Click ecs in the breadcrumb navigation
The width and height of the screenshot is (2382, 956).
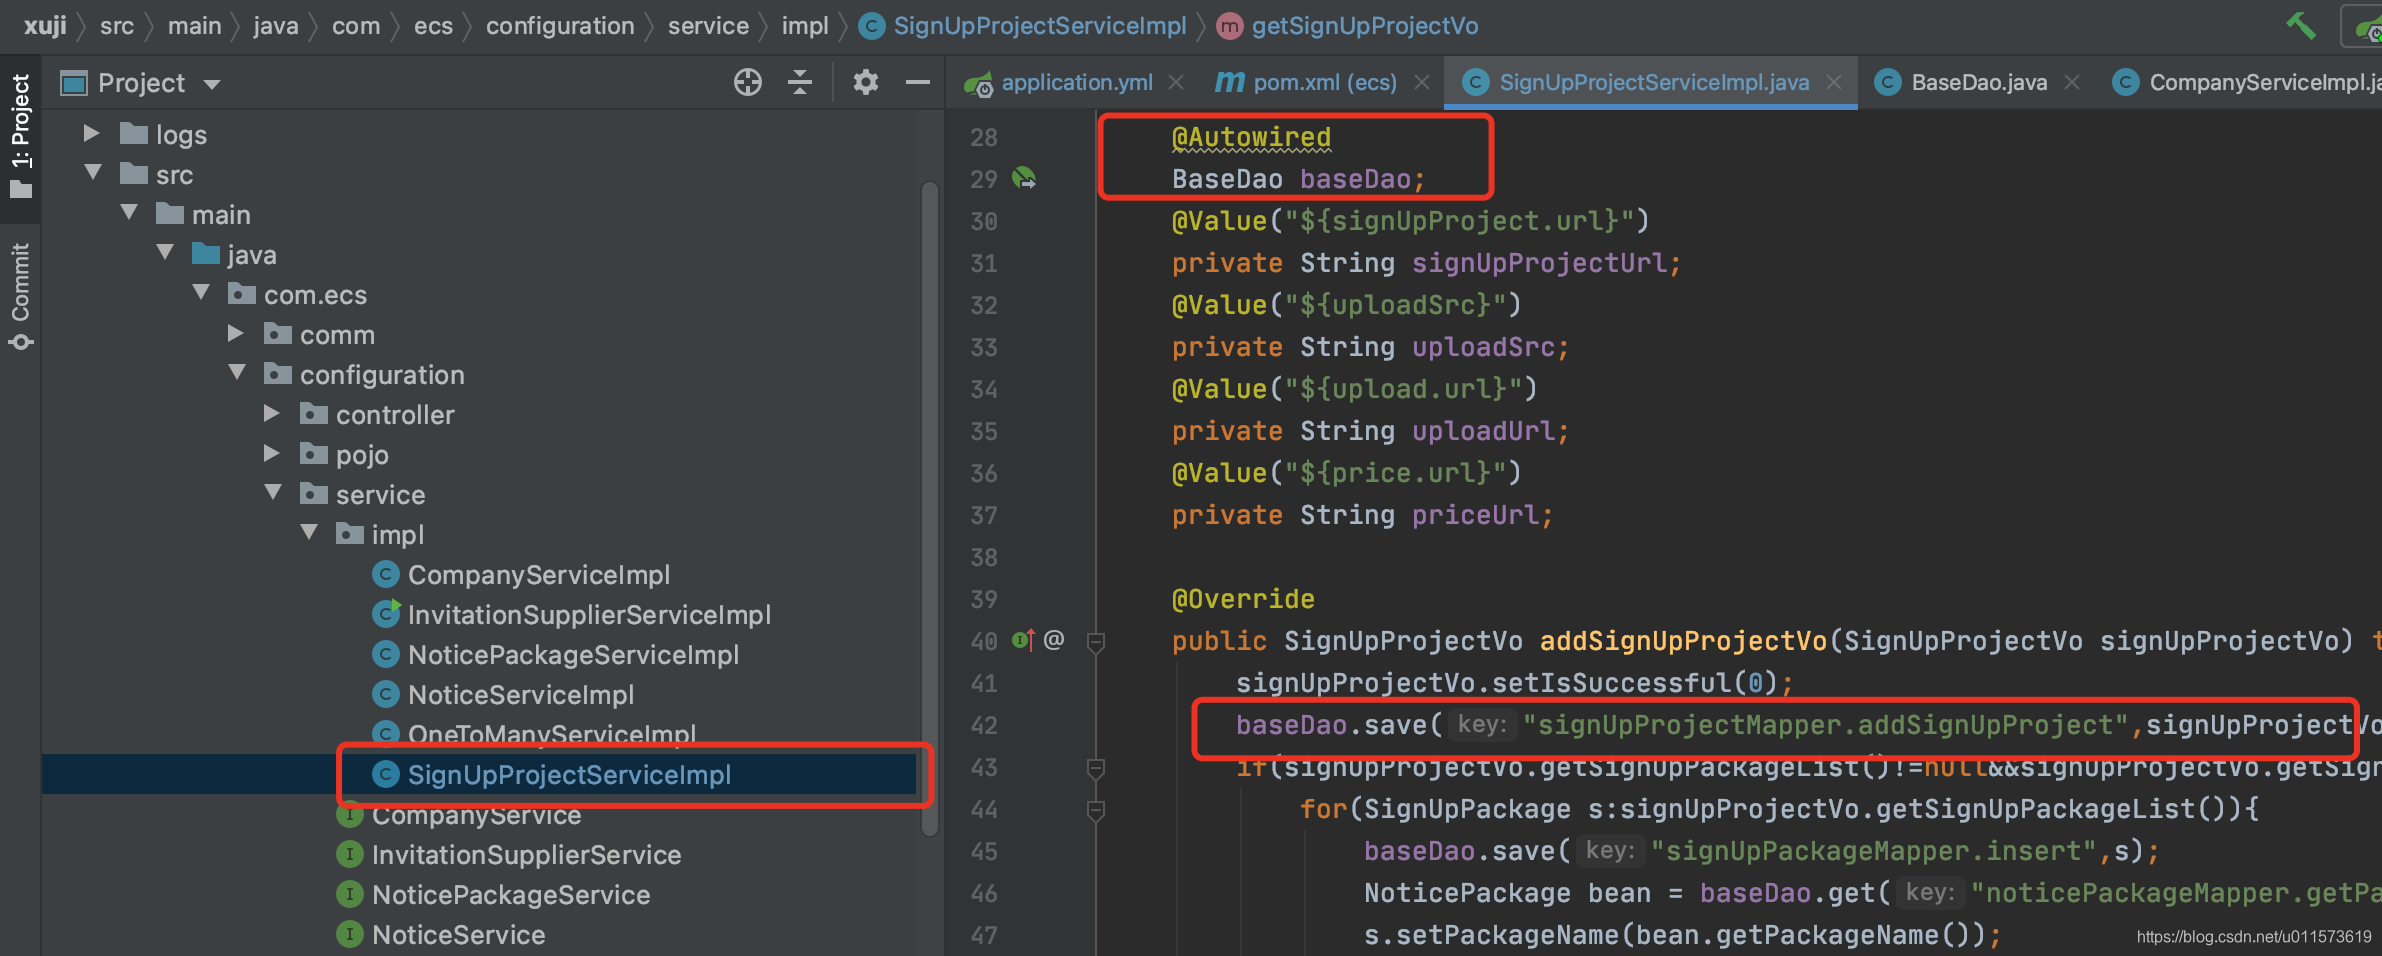pos(434,26)
